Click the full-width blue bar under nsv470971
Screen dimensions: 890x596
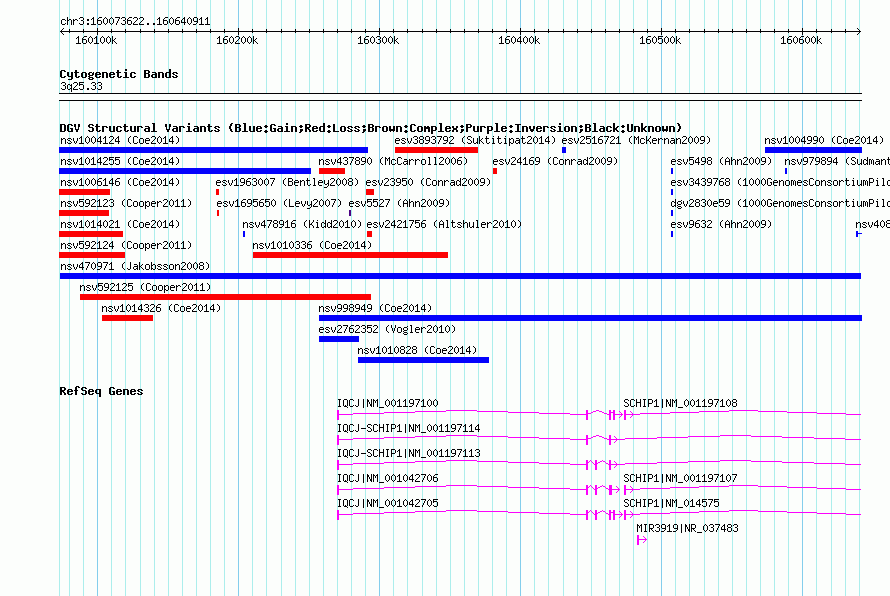tap(460, 276)
